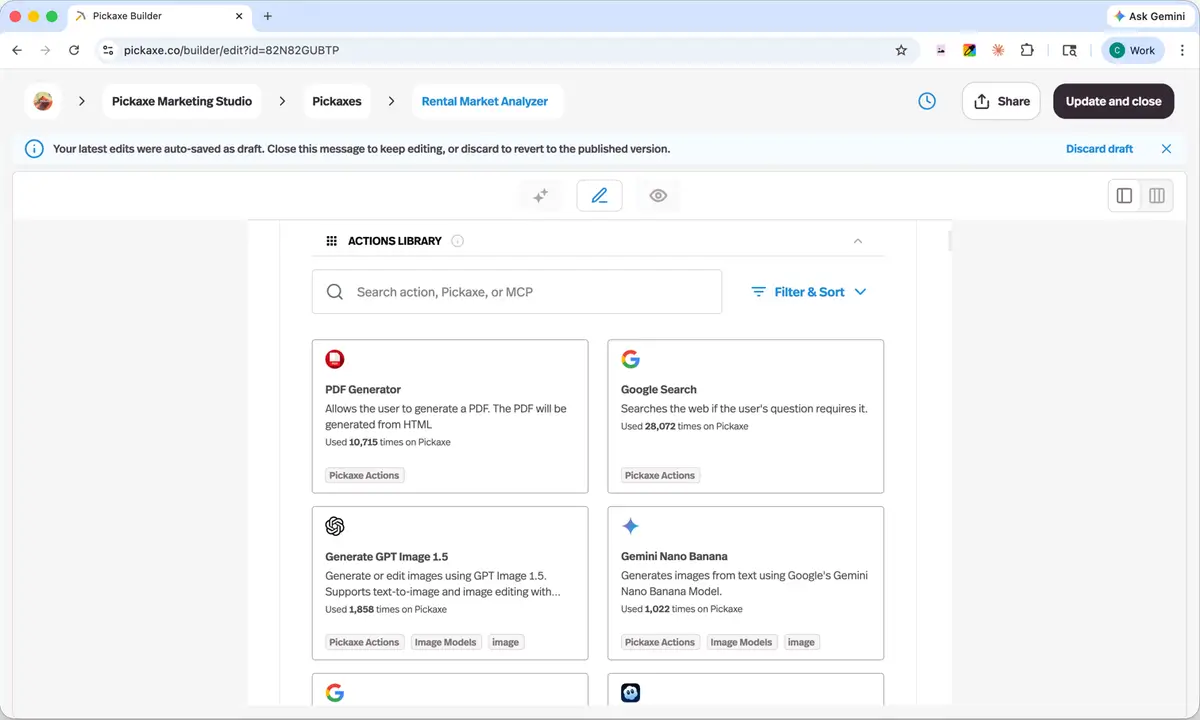Click the AI sparkle builder icon
The width and height of the screenshot is (1200, 720).
pyautogui.click(x=540, y=196)
